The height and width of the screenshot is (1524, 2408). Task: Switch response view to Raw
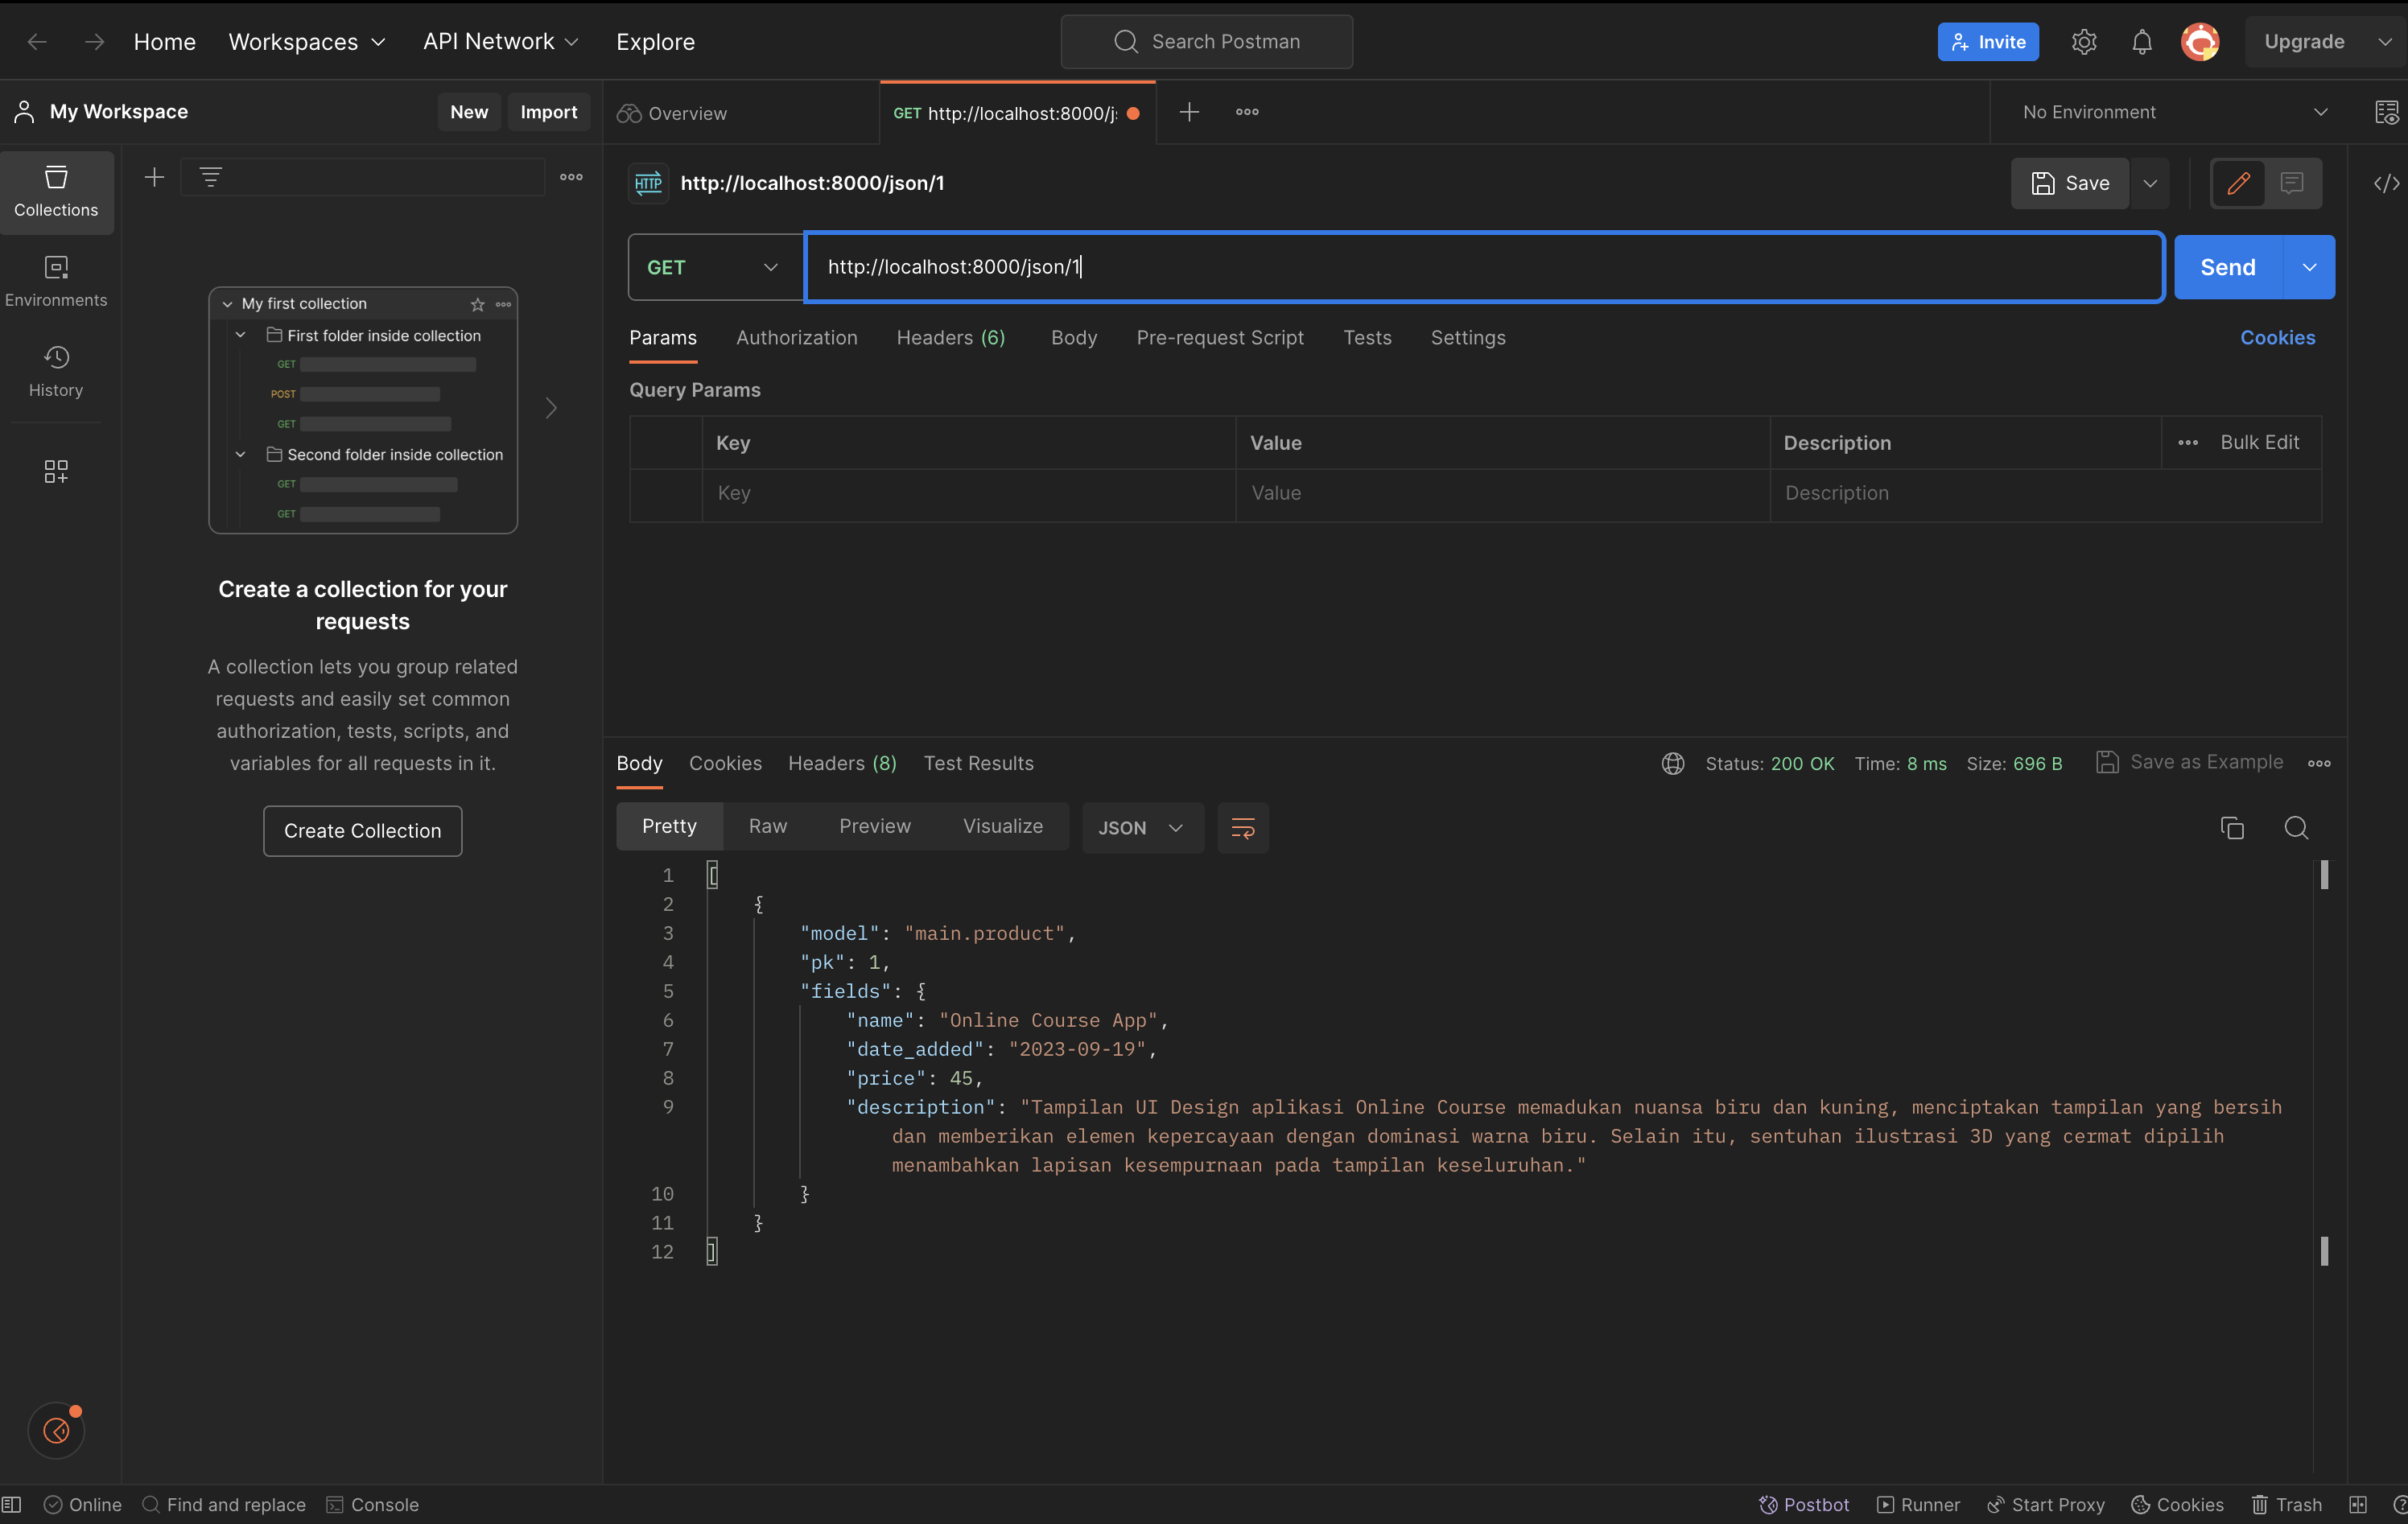(767, 826)
